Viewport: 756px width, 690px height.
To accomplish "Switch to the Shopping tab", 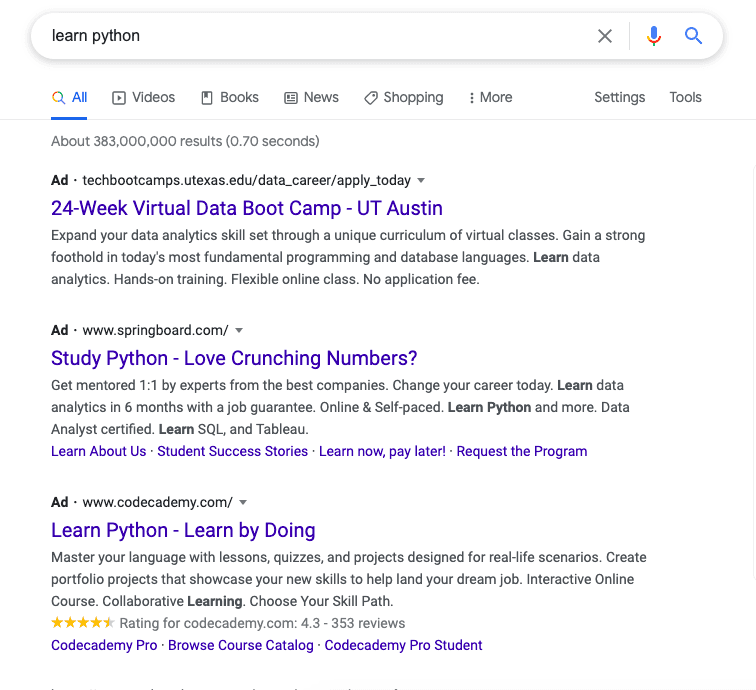I will tap(404, 97).
